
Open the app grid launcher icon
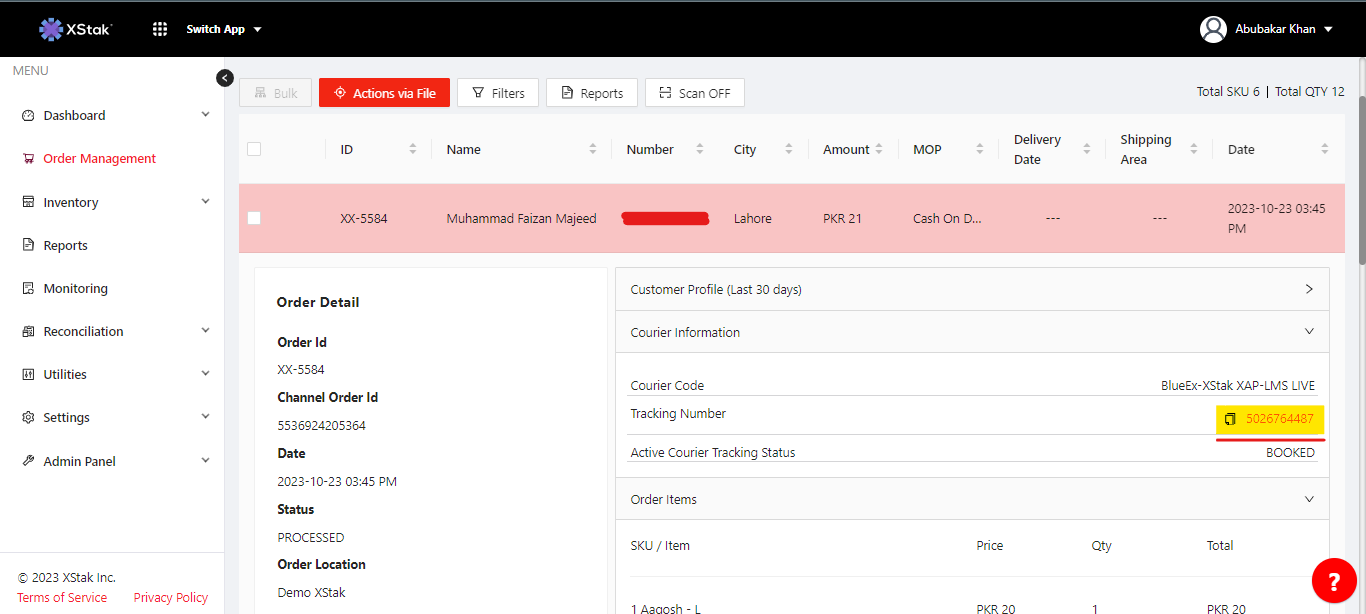(x=160, y=29)
